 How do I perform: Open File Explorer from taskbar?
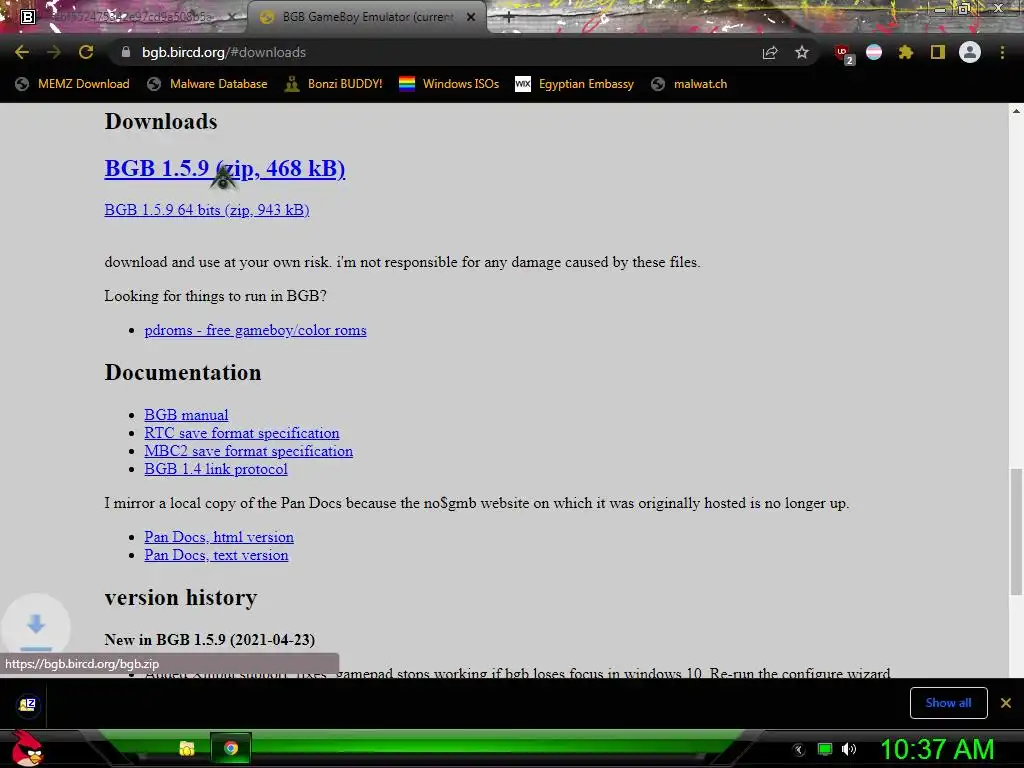click(x=187, y=748)
